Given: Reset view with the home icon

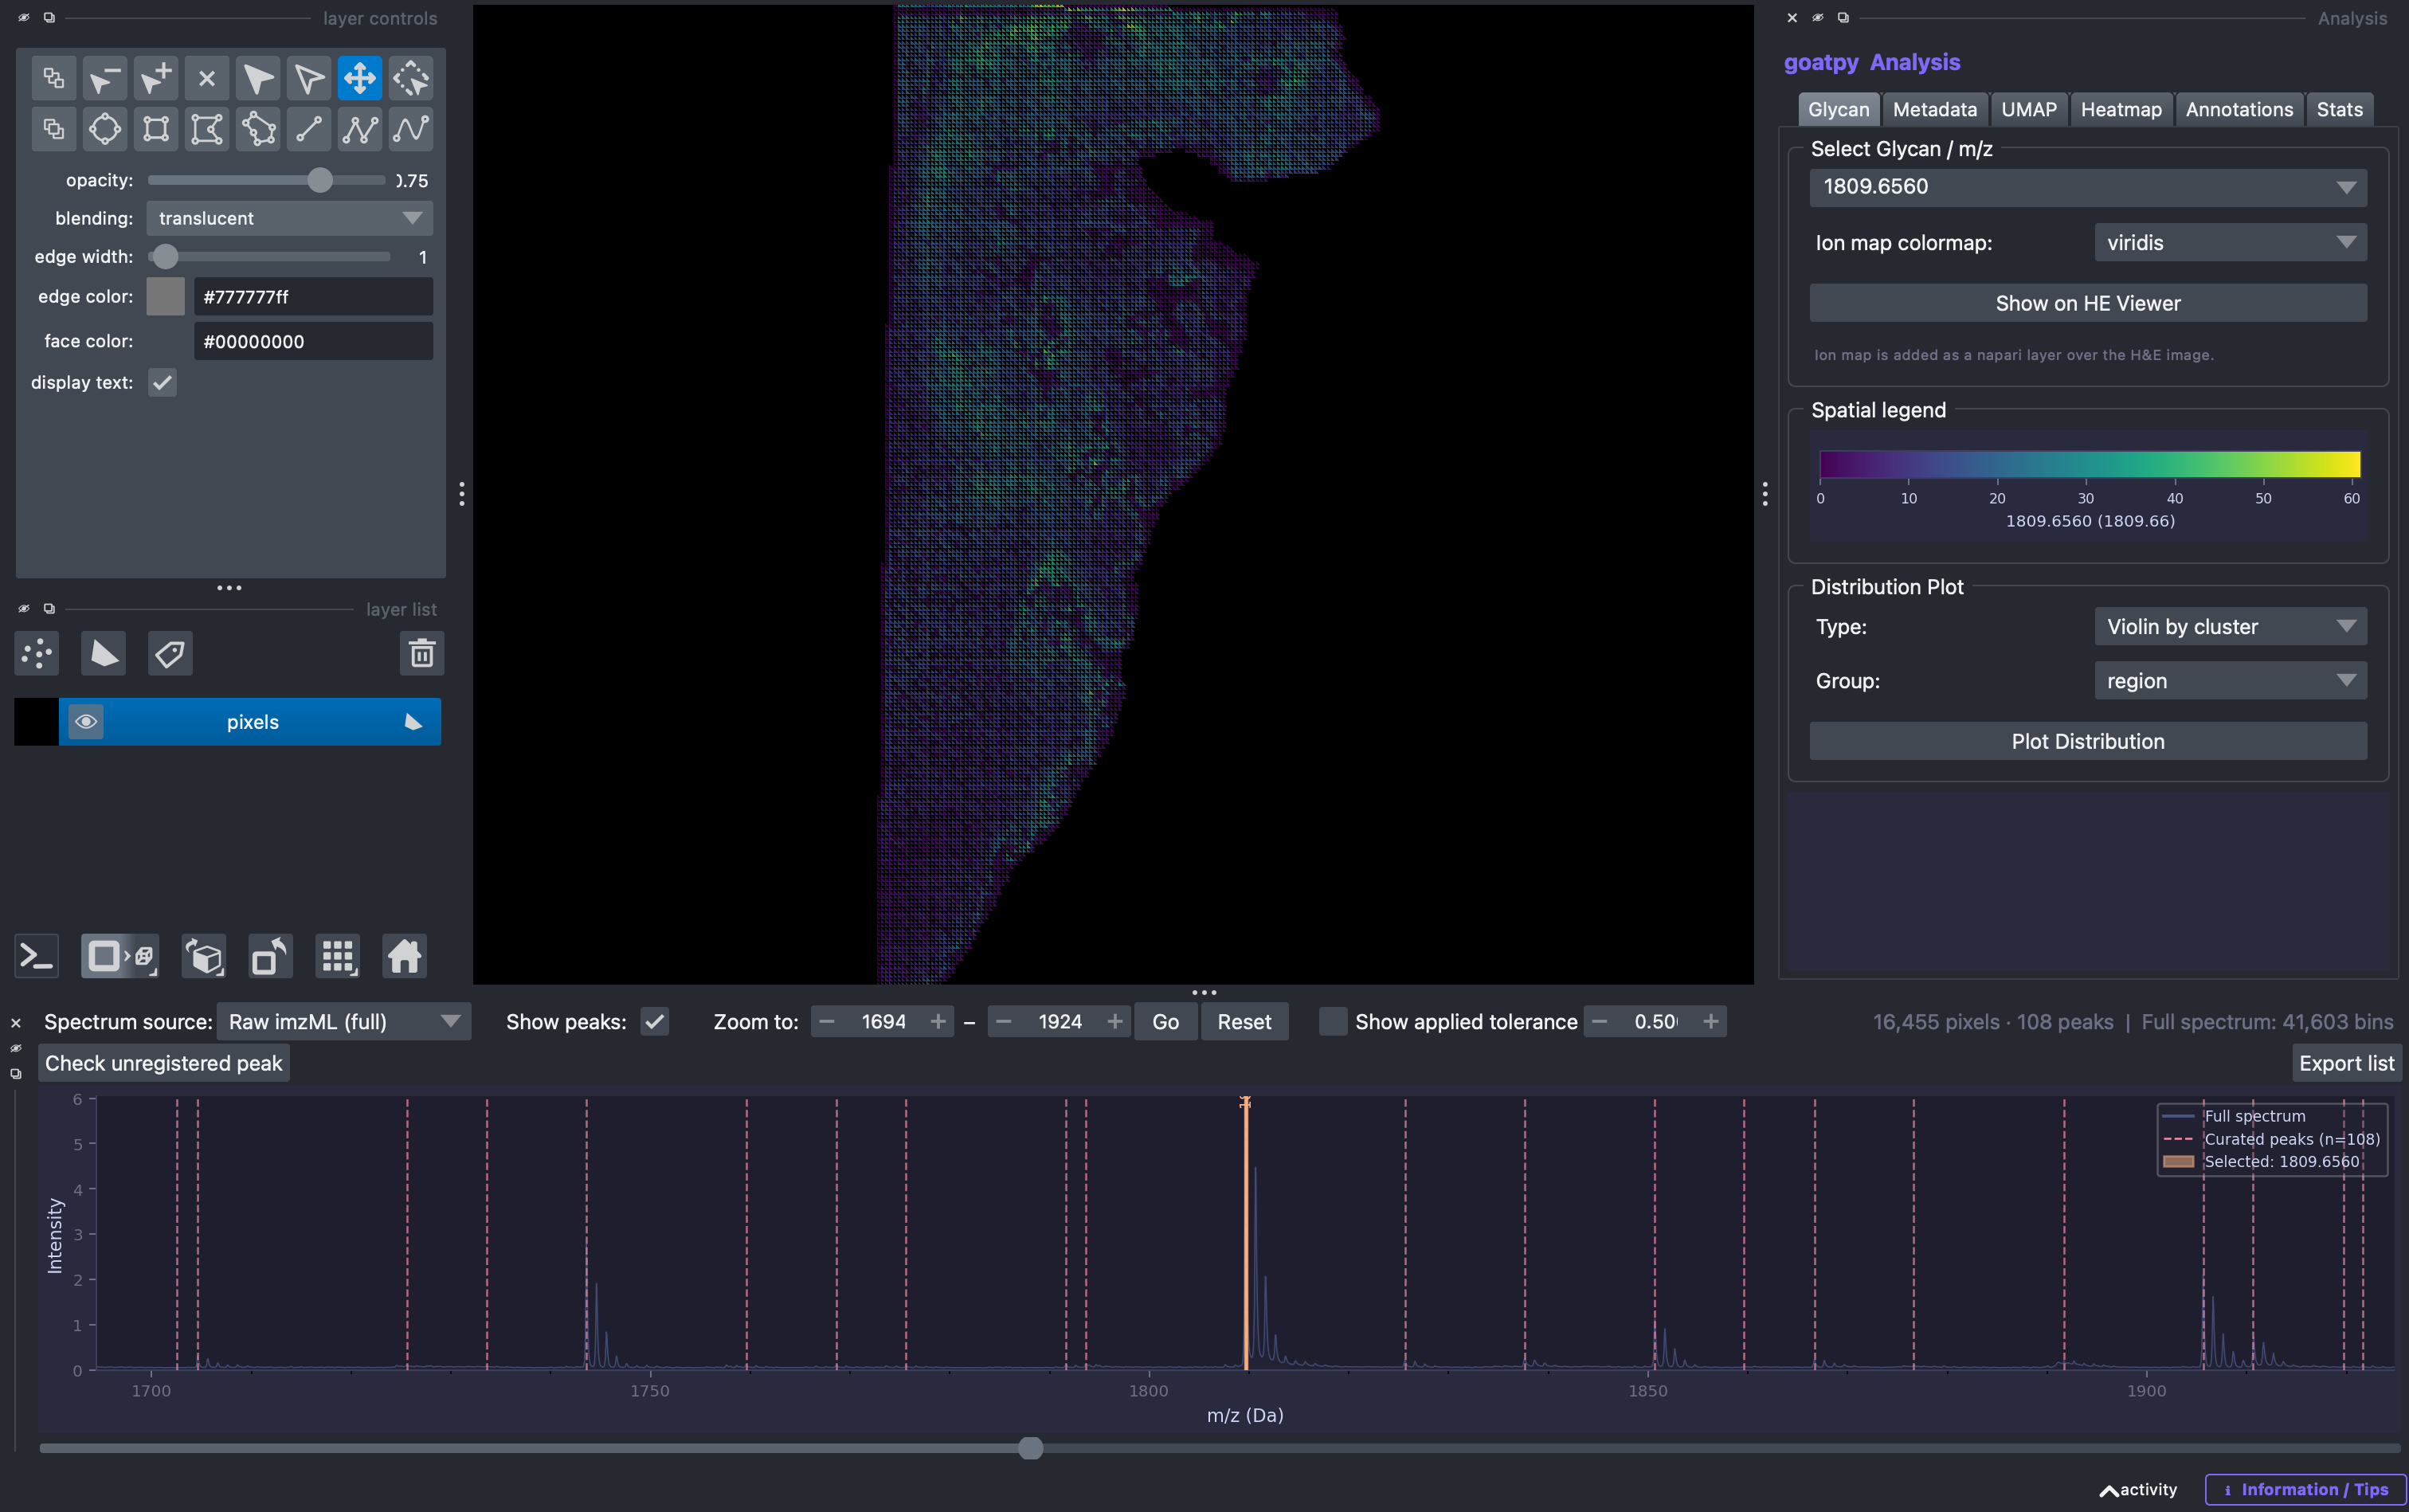Looking at the screenshot, I should coord(404,957).
